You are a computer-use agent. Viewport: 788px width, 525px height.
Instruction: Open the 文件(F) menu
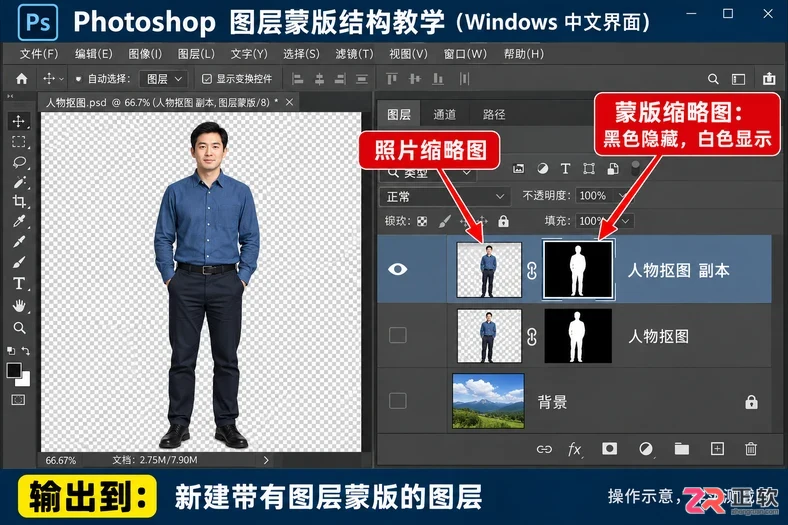point(39,54)
